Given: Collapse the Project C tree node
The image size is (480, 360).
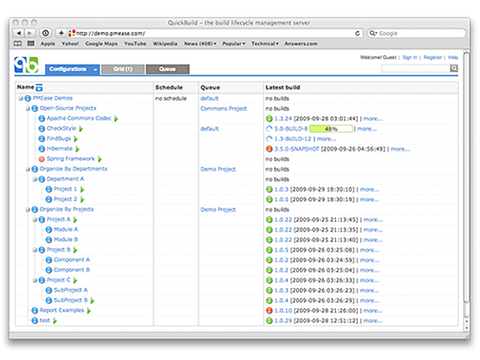Looking at the screenshot, I should [x=35, y=280].
